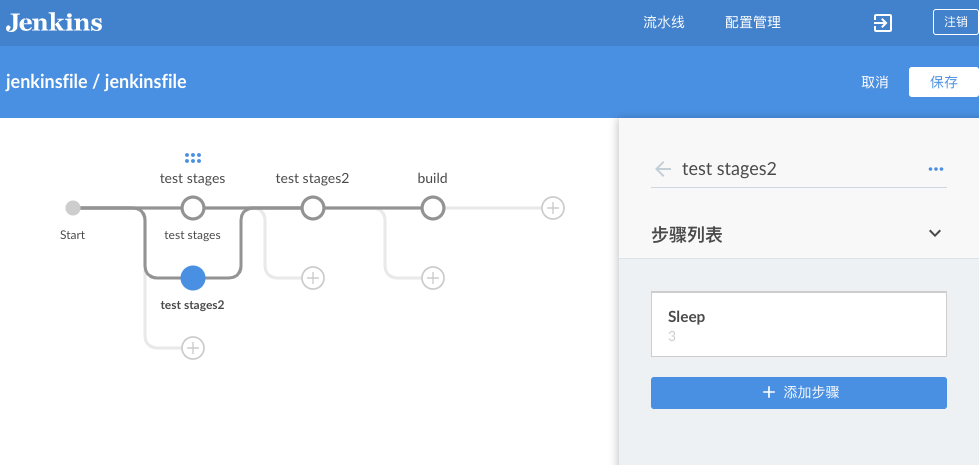Click the 'Start' label
The image size is (979, 465).
pyautogui.click(x=72, y=235)
